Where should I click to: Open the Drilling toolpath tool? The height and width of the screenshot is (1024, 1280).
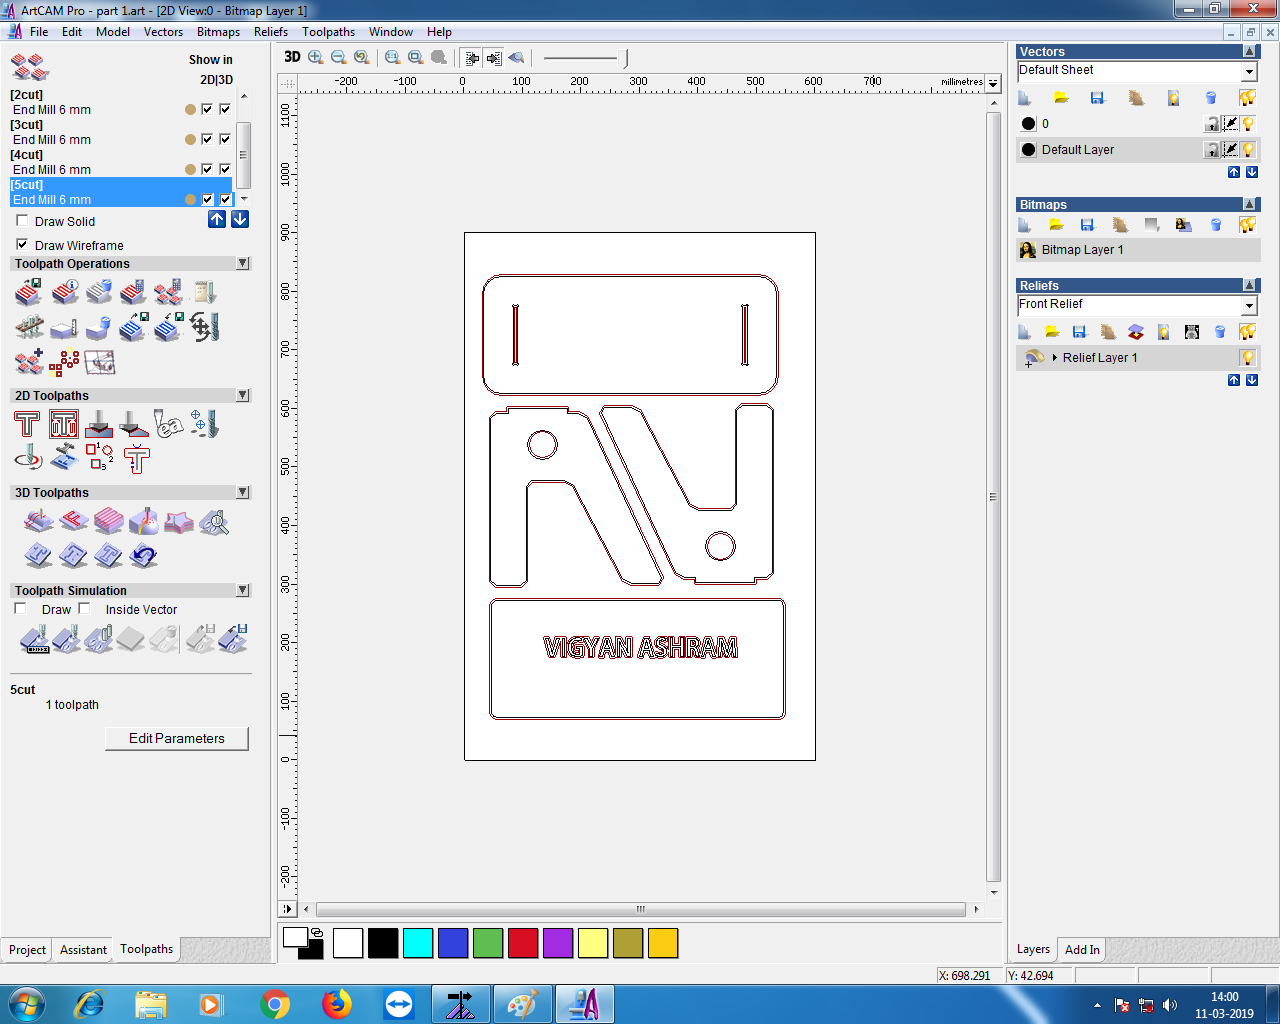(x=203, y=424)
